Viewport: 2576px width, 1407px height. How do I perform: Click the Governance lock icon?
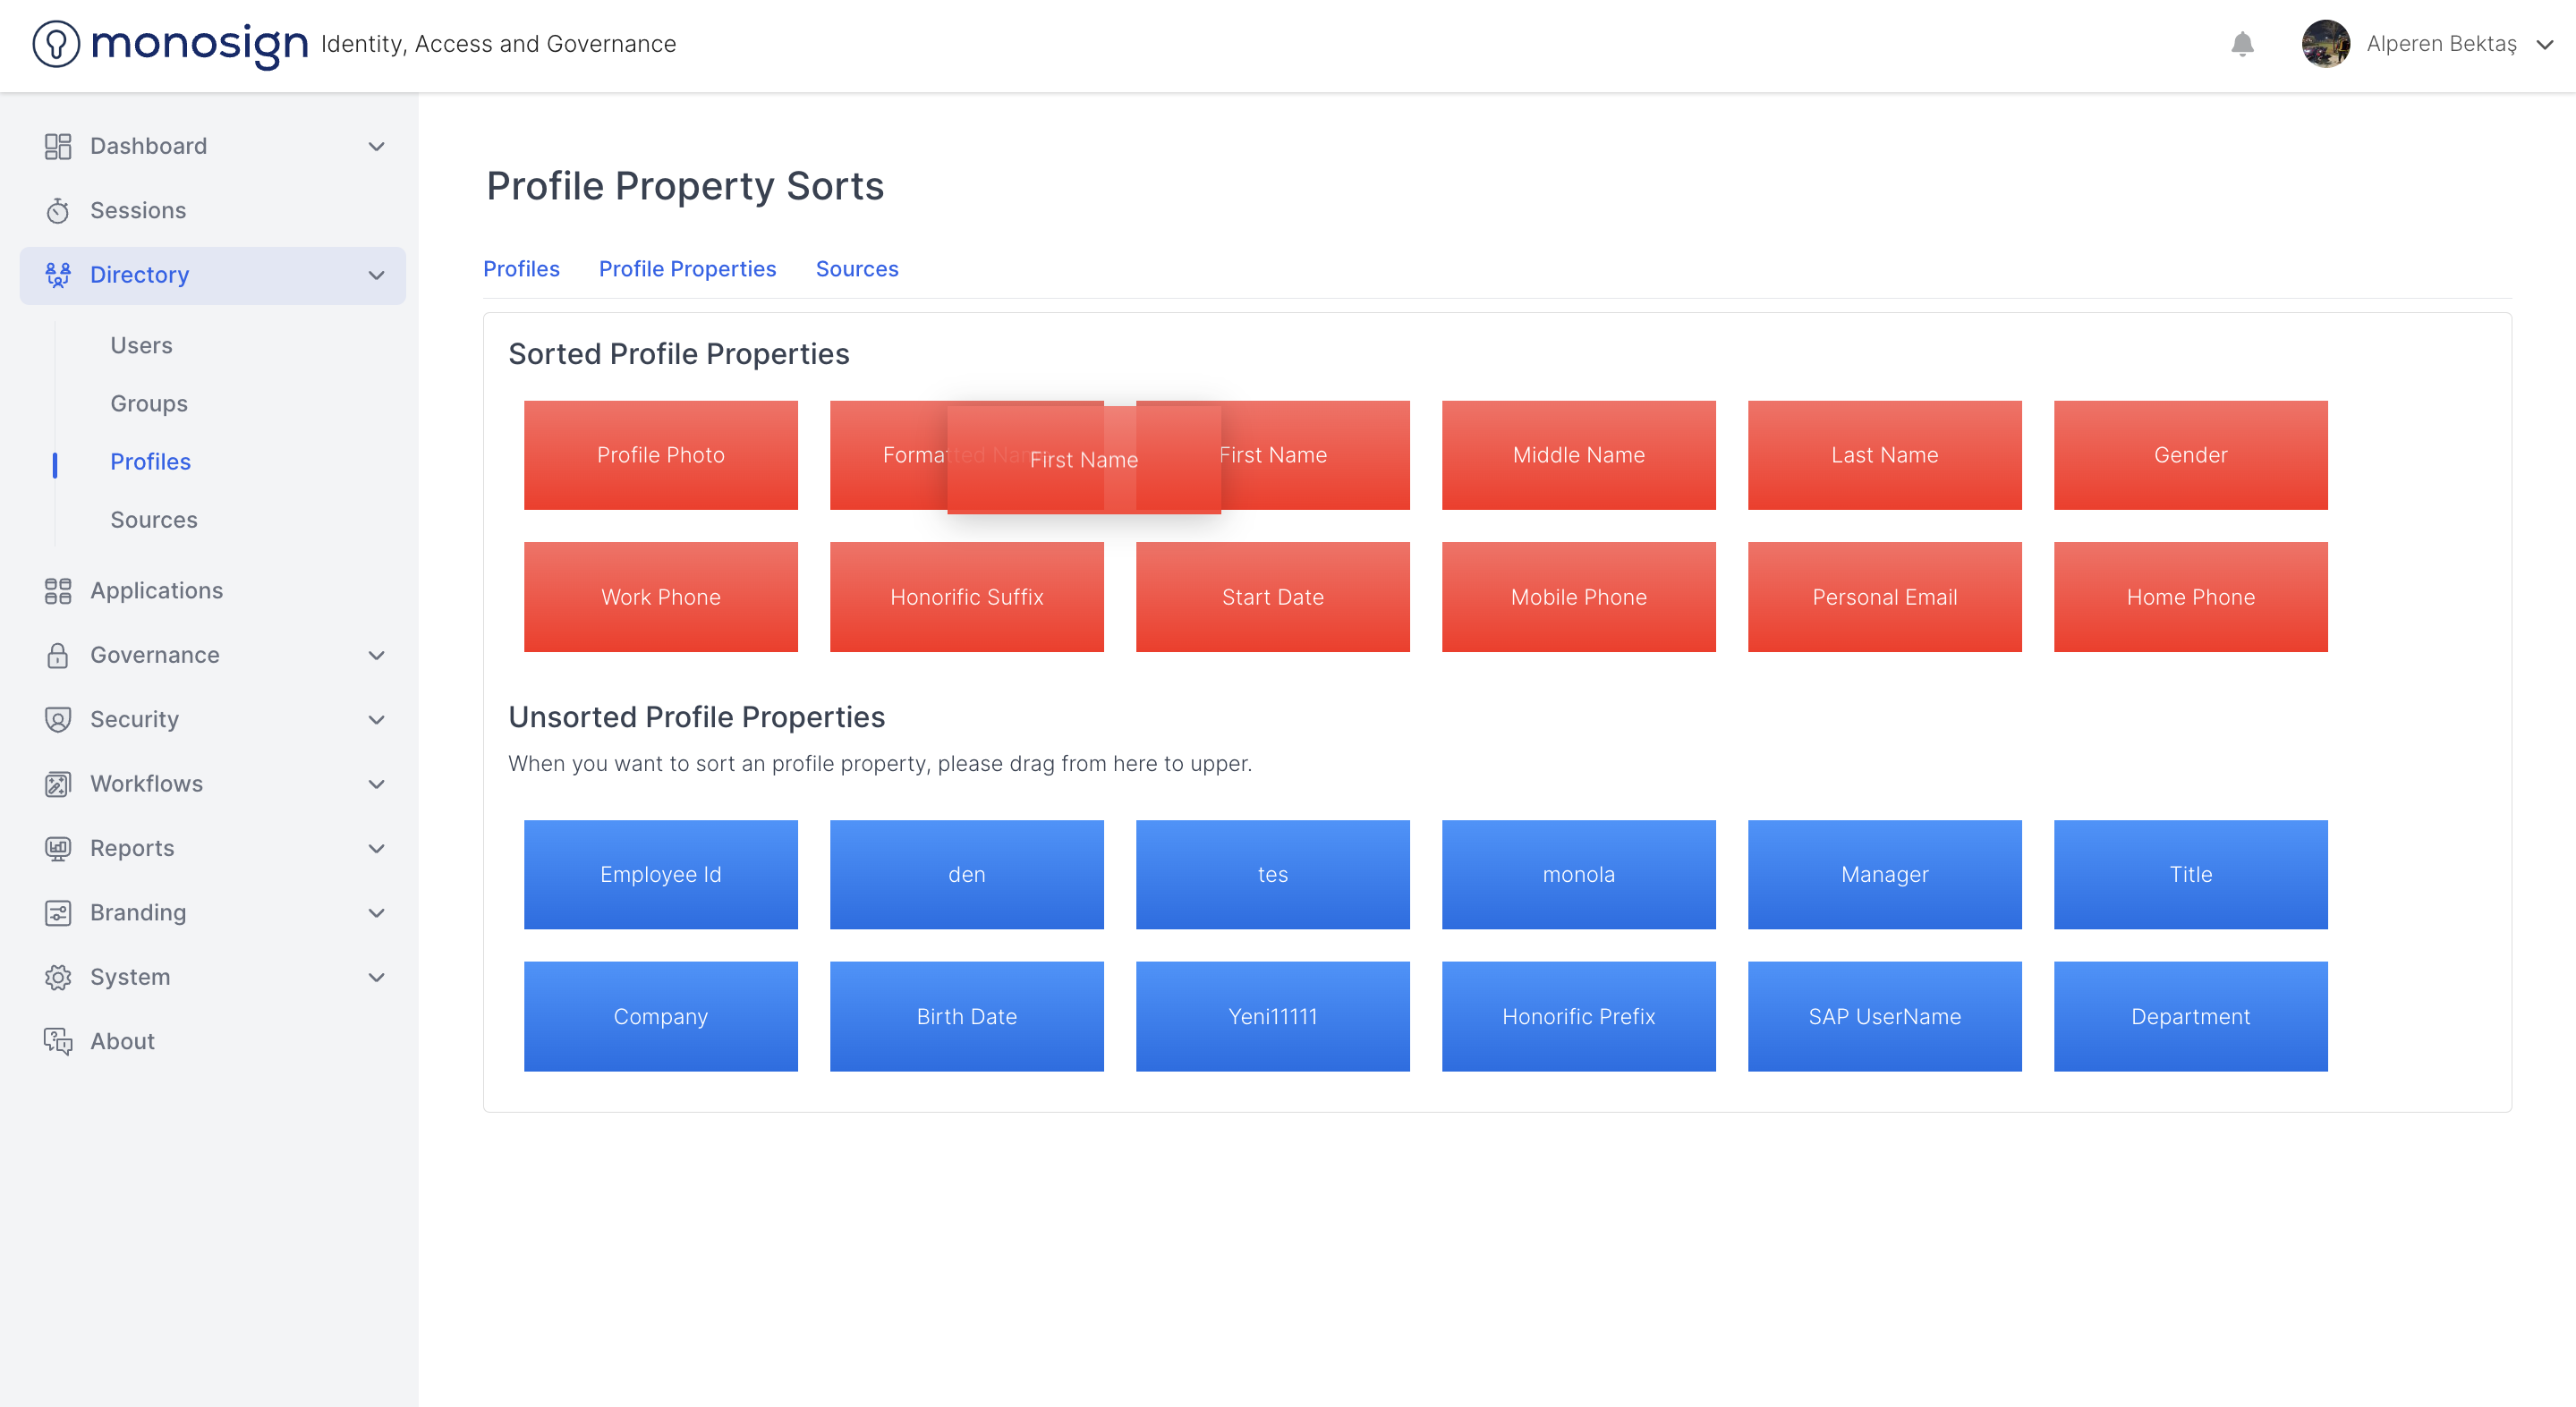(58, 655)
